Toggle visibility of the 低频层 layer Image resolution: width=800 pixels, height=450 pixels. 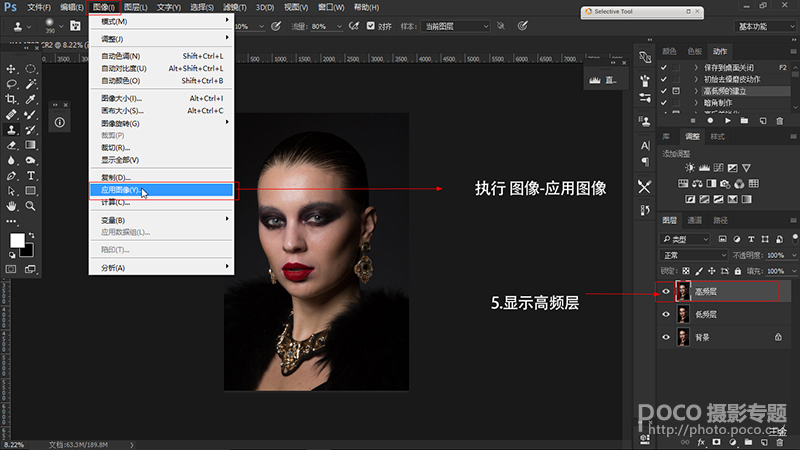point(667,314)
